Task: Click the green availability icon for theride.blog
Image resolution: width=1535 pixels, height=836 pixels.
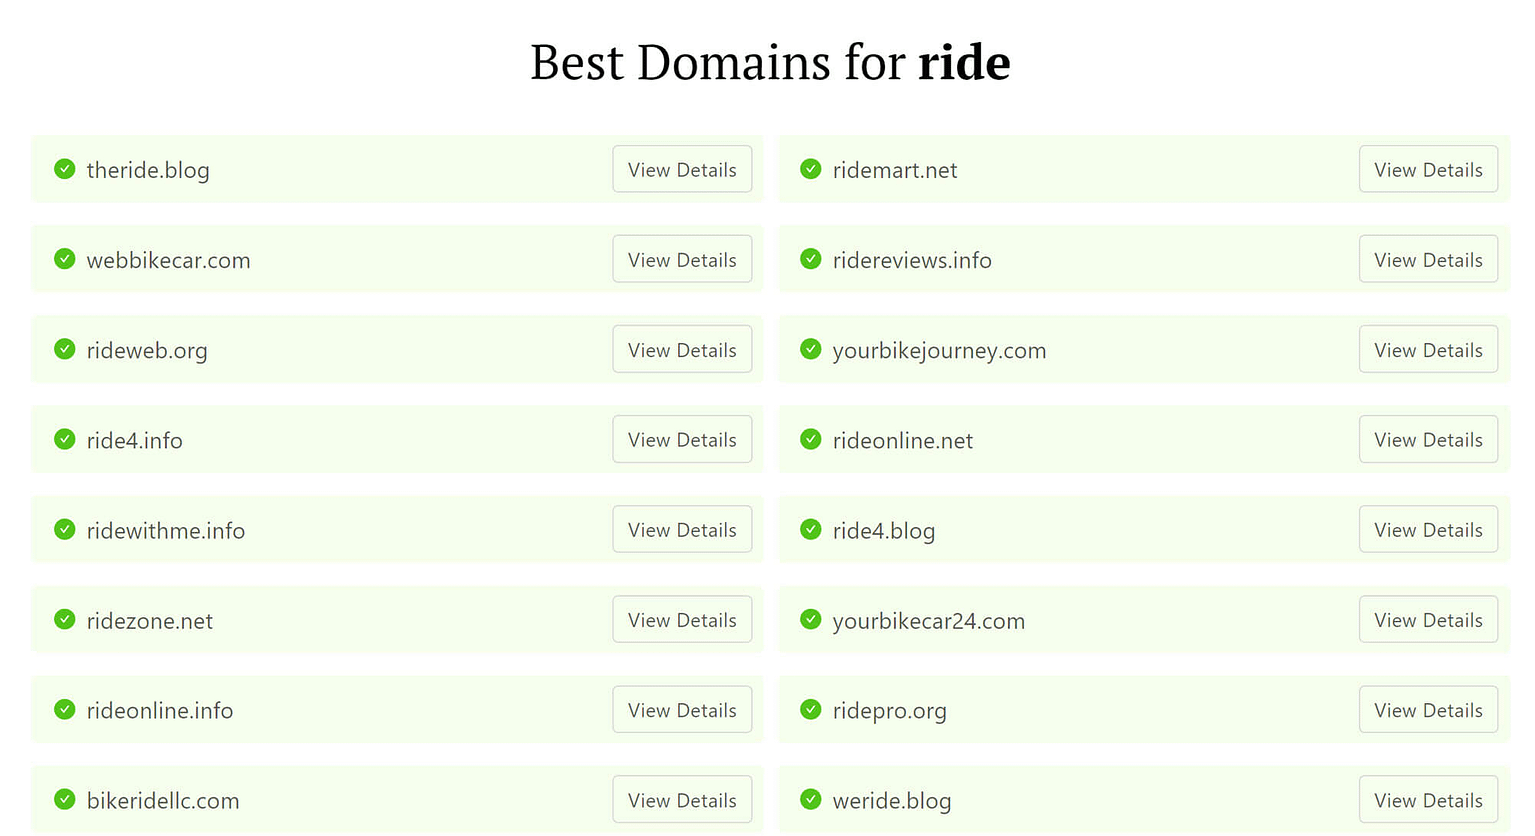Action: (64, 169)
